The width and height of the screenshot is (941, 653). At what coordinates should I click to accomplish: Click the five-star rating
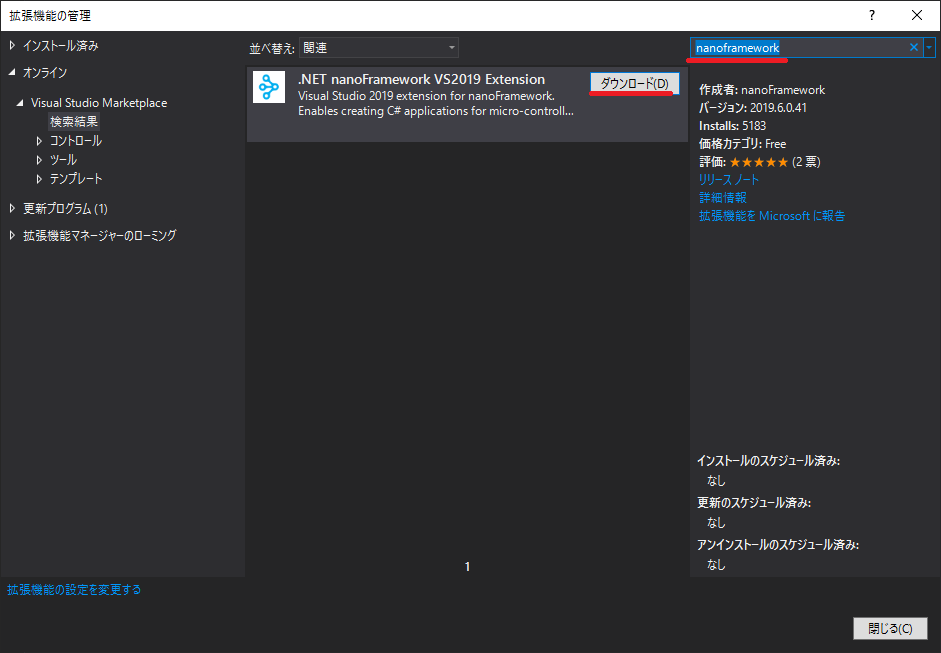(x=759, y=162)
